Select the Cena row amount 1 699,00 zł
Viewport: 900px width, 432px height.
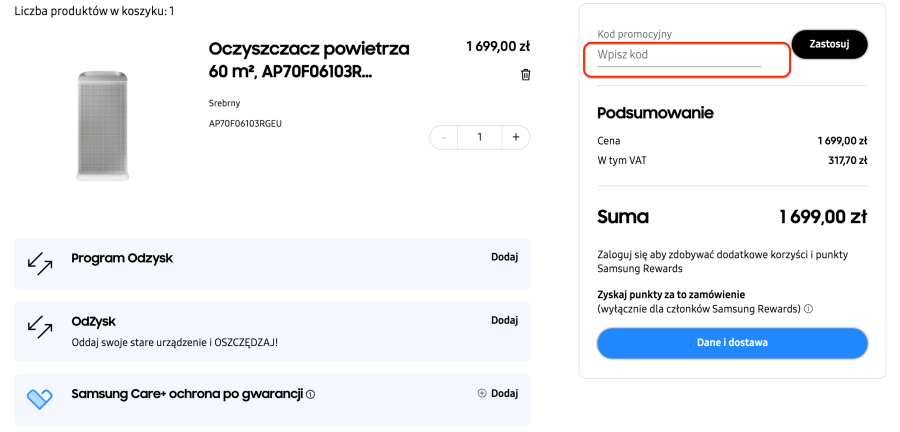[842, 141]
